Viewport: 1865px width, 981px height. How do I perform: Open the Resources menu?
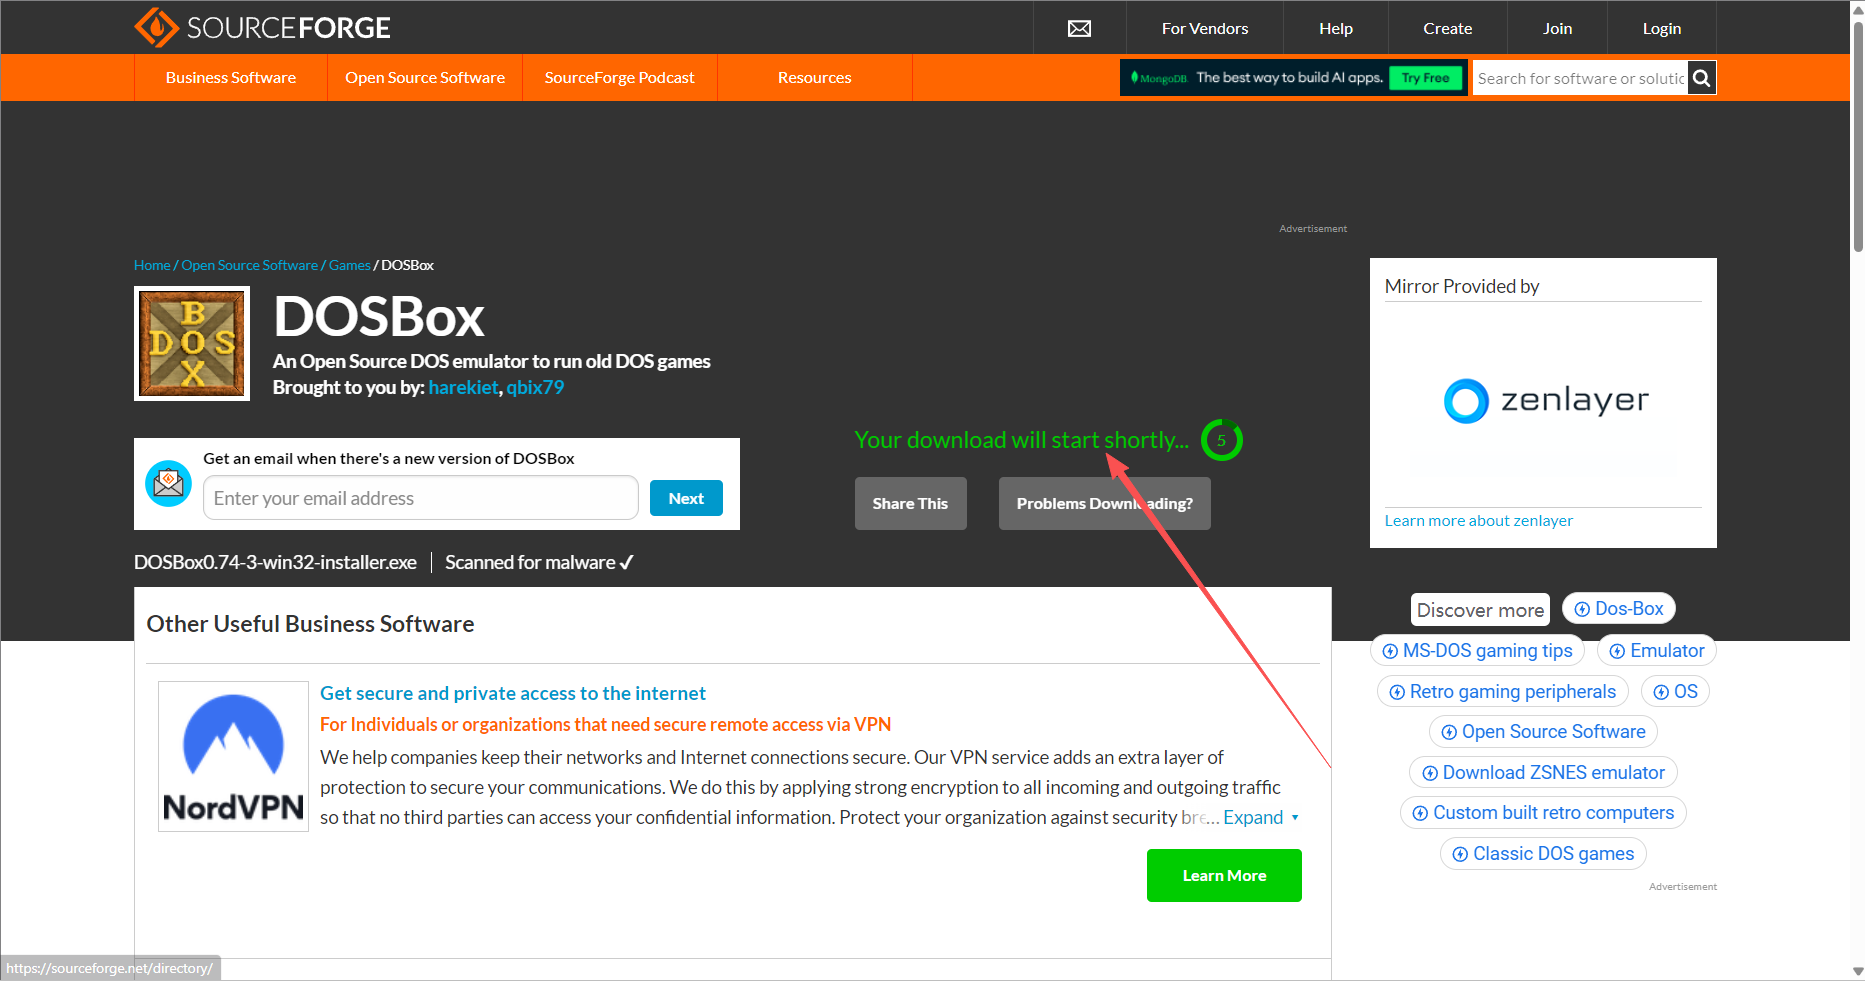tap(814, 78)
